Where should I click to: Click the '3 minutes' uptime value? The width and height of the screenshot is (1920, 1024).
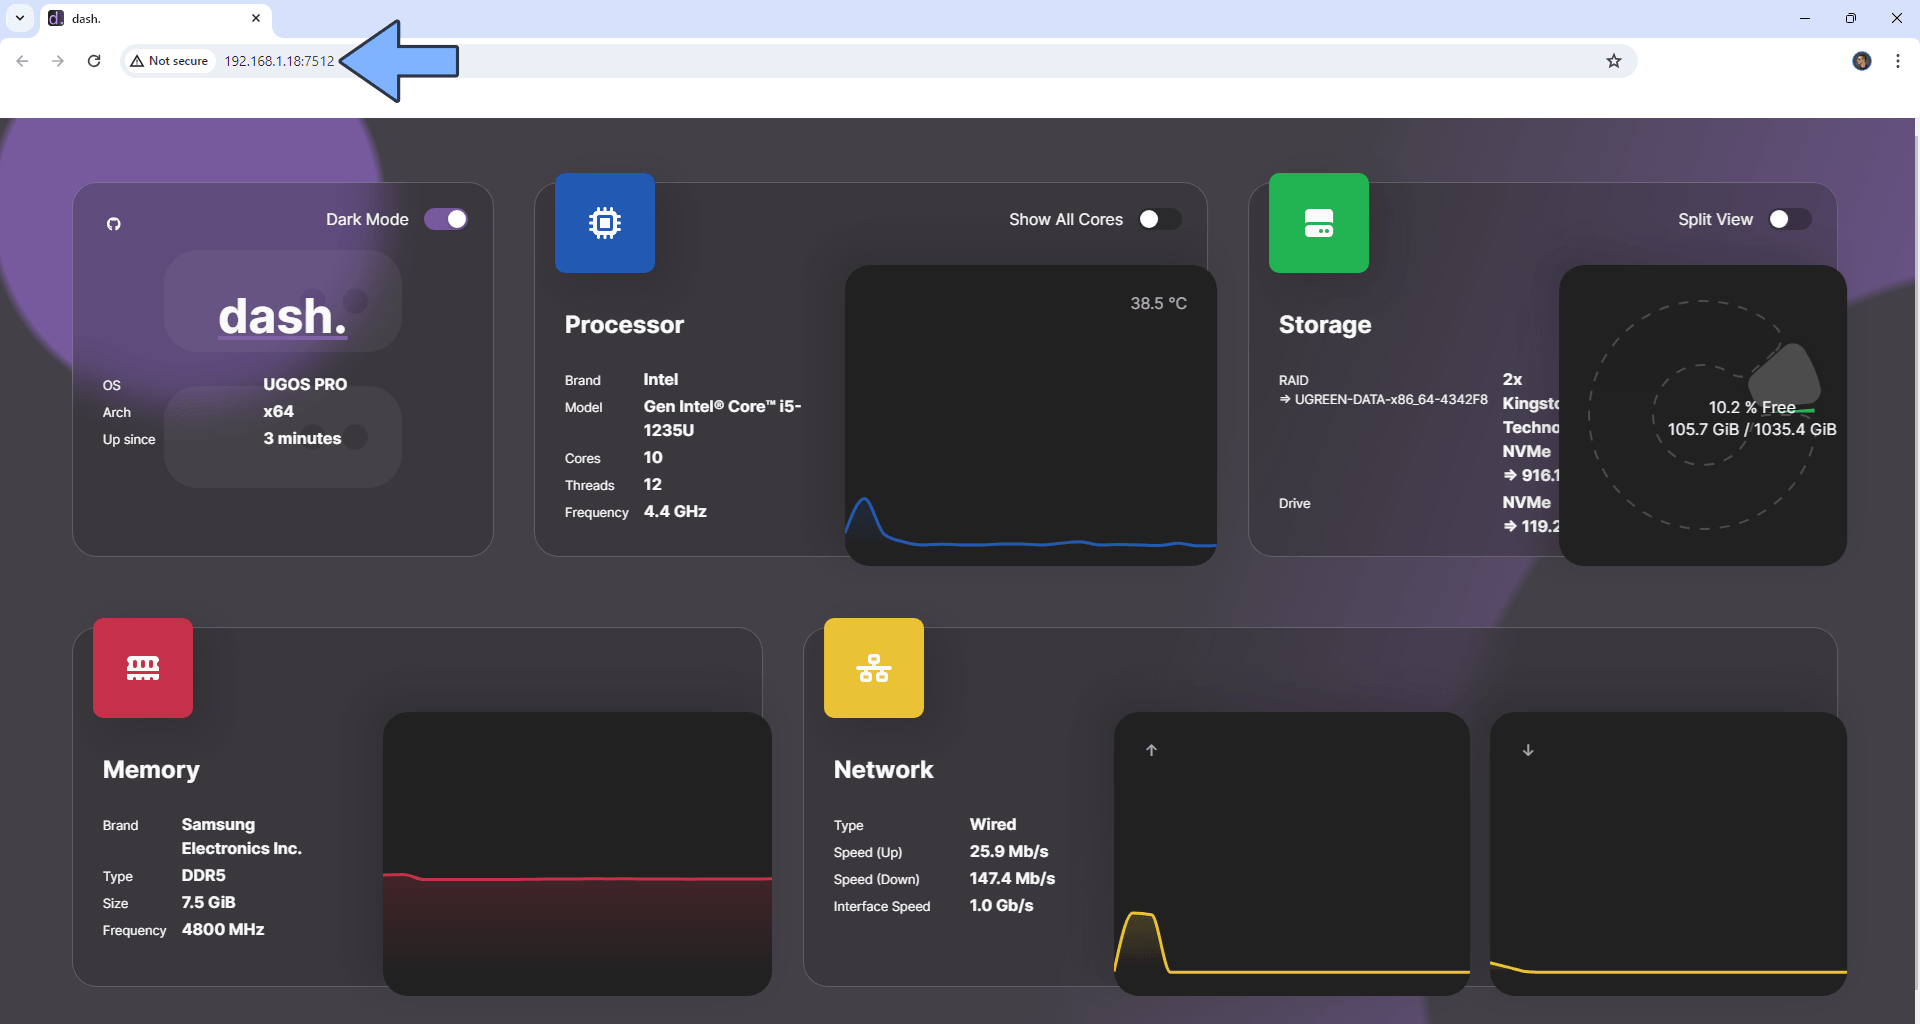[x=302, y=438]
